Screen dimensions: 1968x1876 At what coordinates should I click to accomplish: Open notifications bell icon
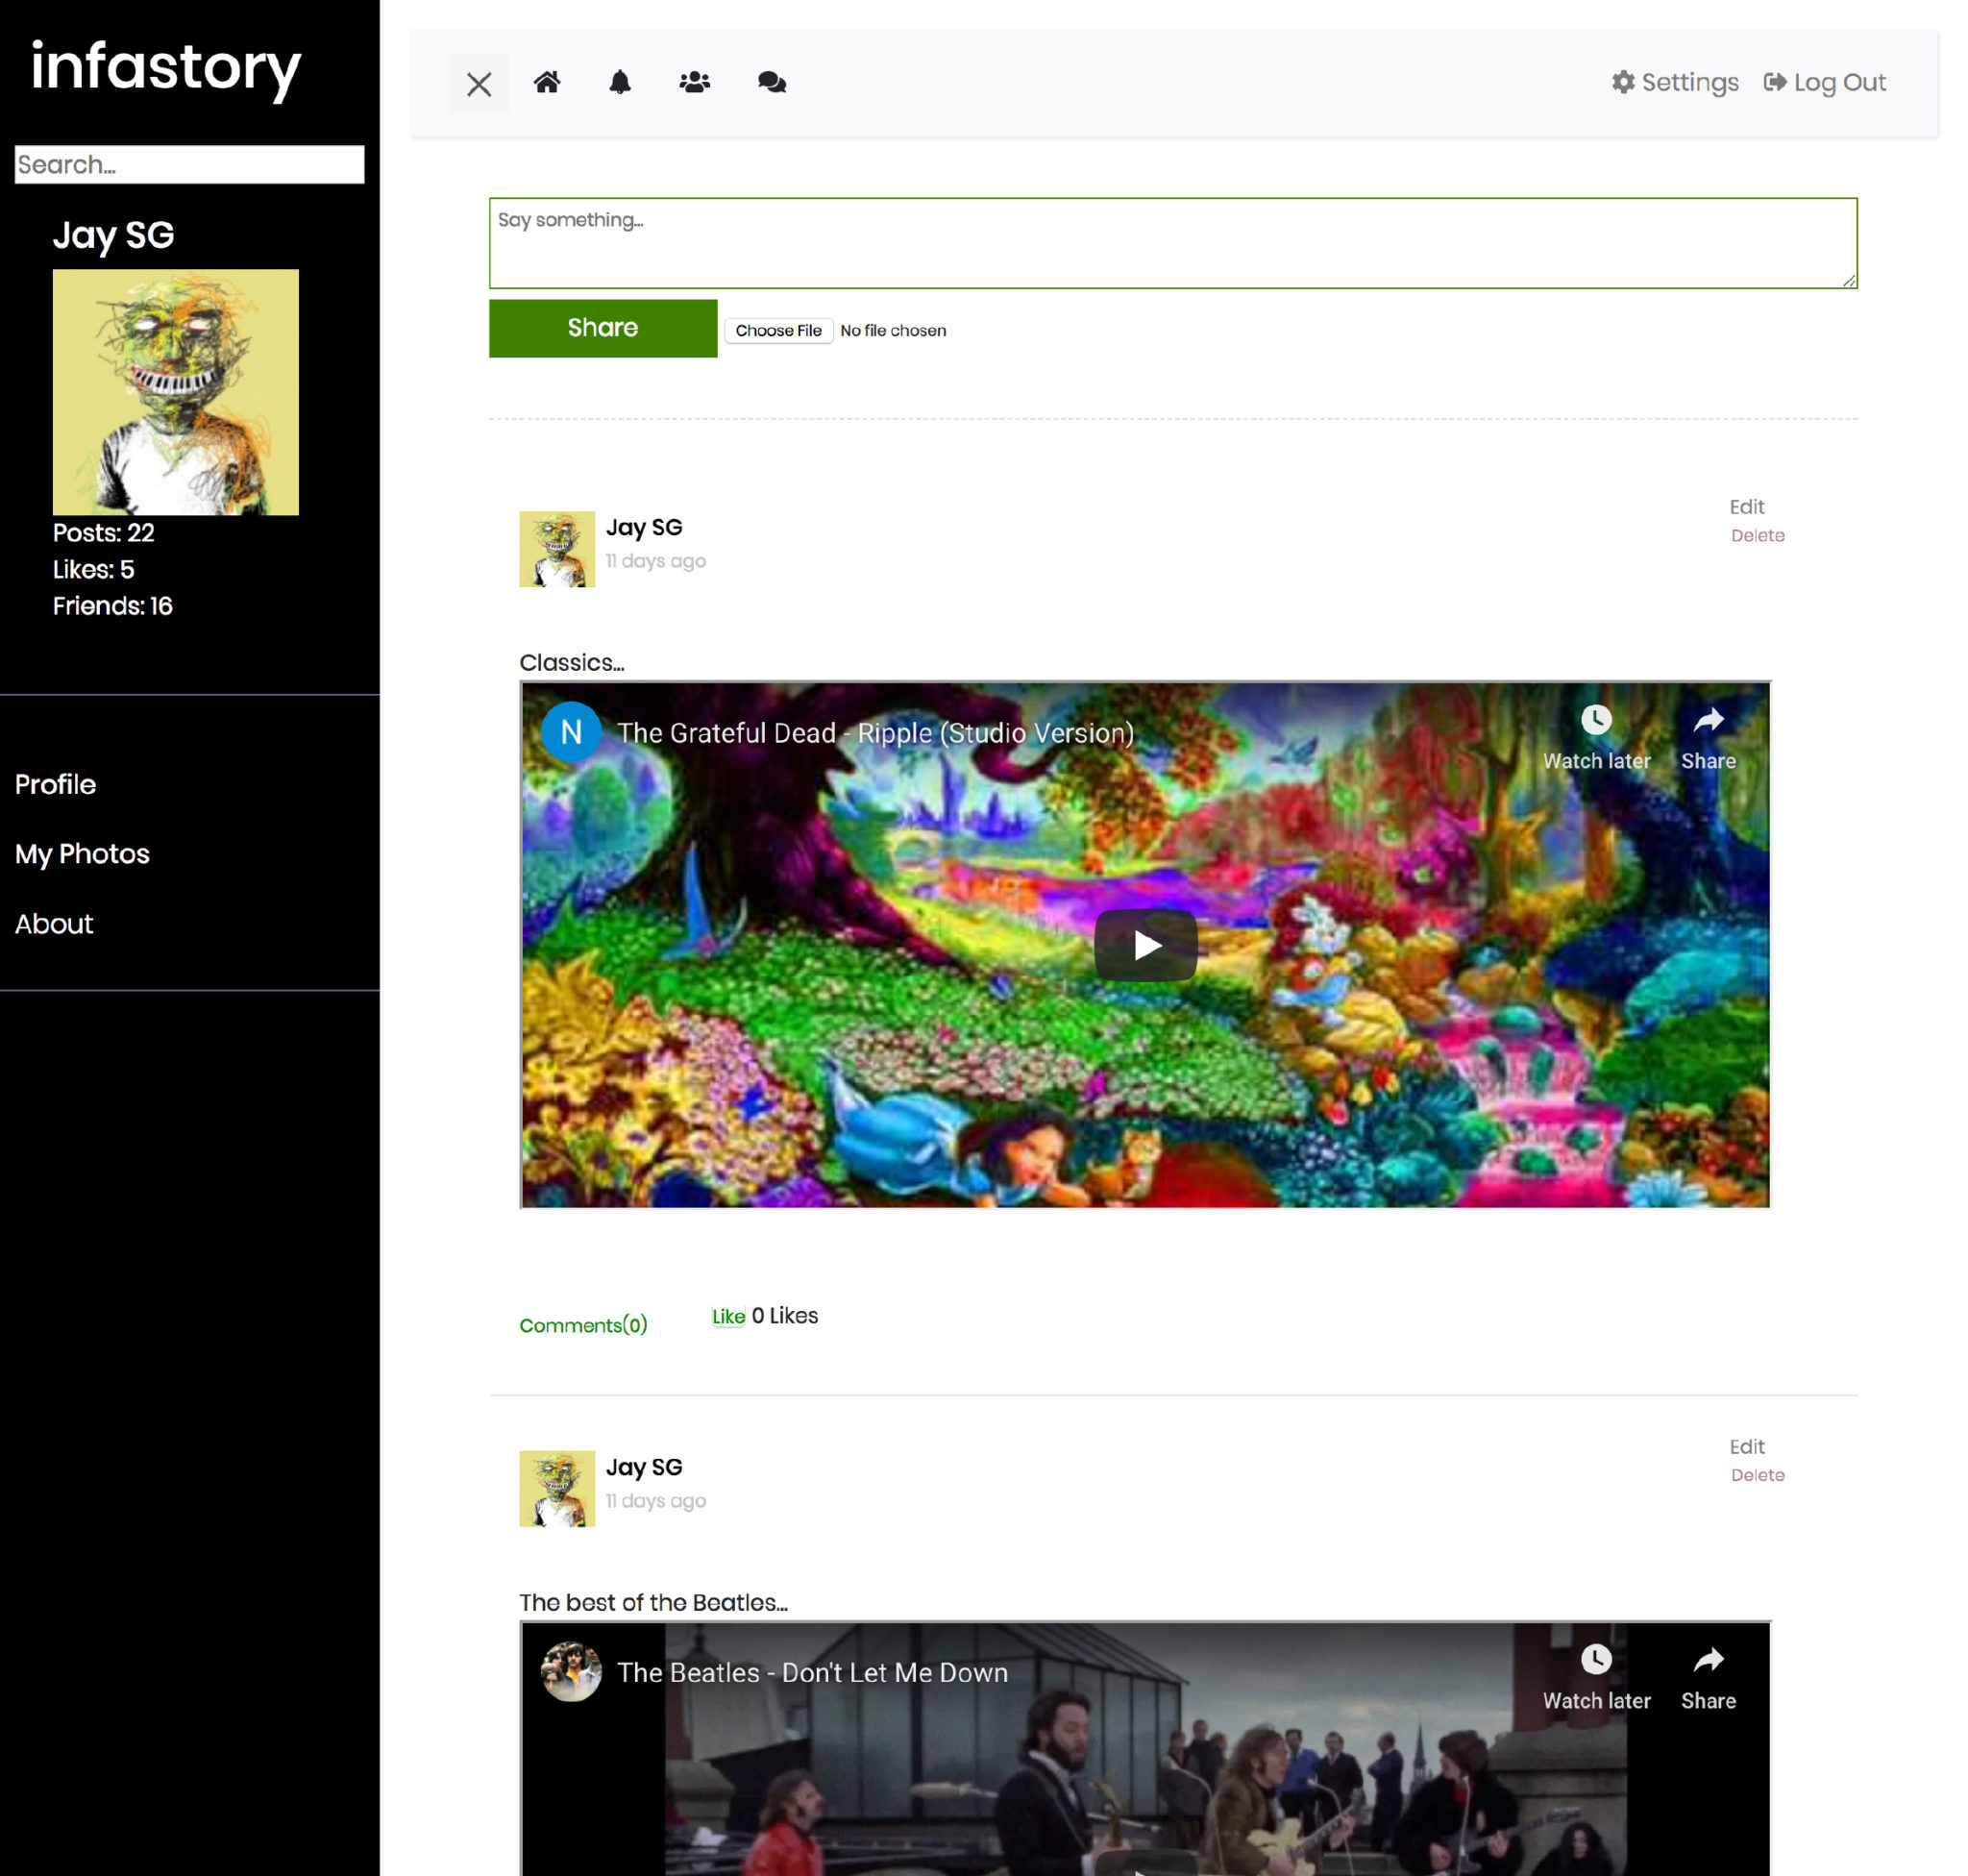(x=620, y=82)
